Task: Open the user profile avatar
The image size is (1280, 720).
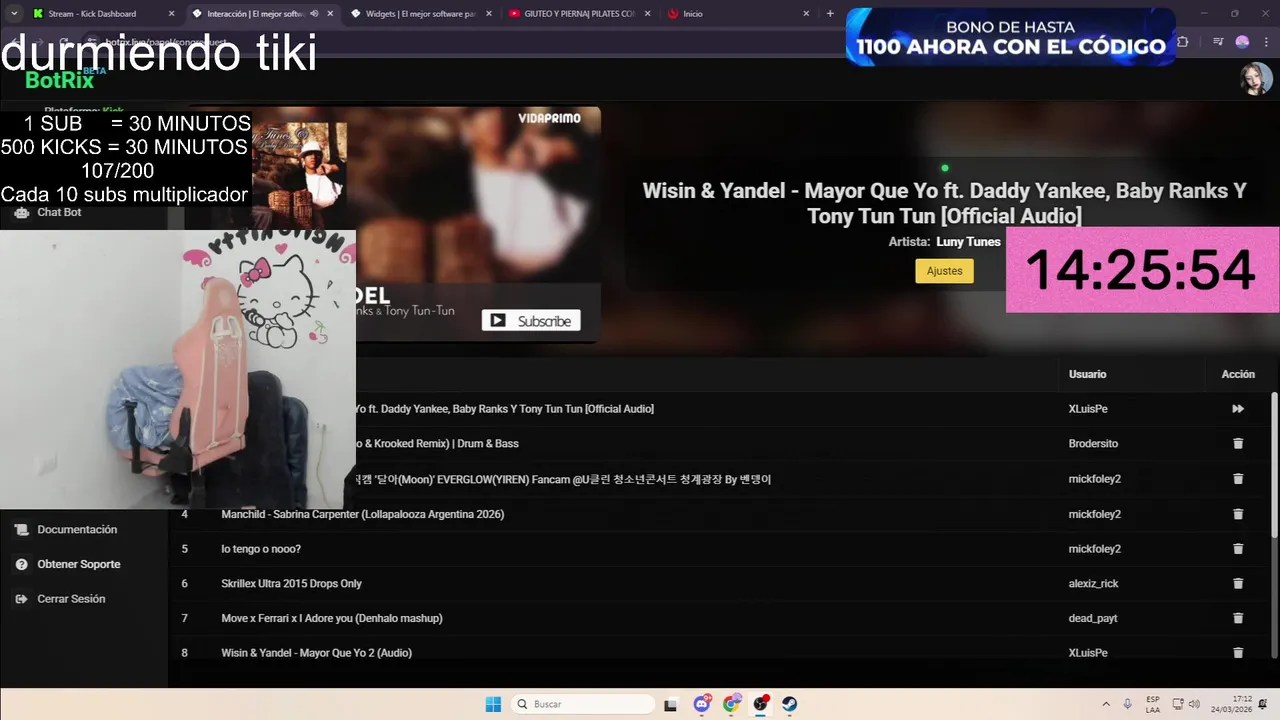Action: 1256,79
